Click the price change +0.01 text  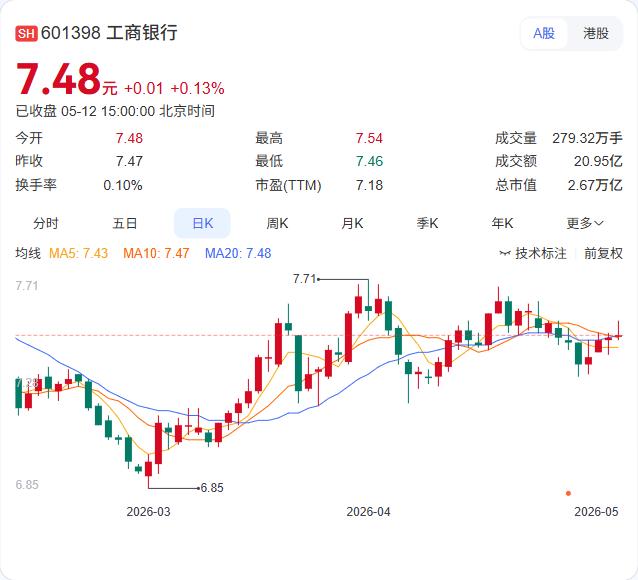click(x=144, y=88)
